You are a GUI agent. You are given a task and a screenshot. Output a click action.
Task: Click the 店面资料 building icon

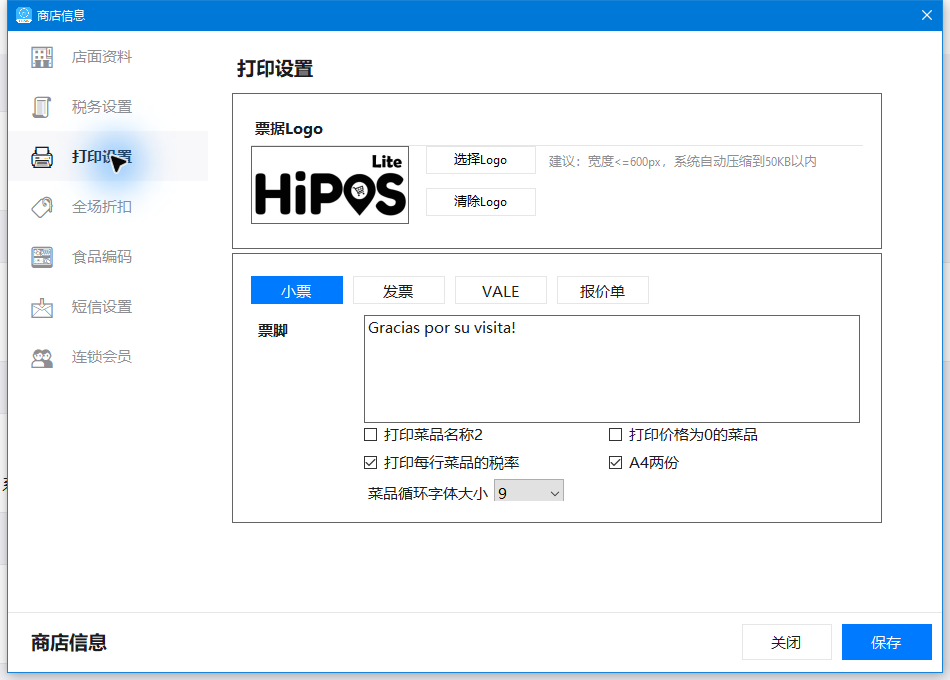point(42,57)
